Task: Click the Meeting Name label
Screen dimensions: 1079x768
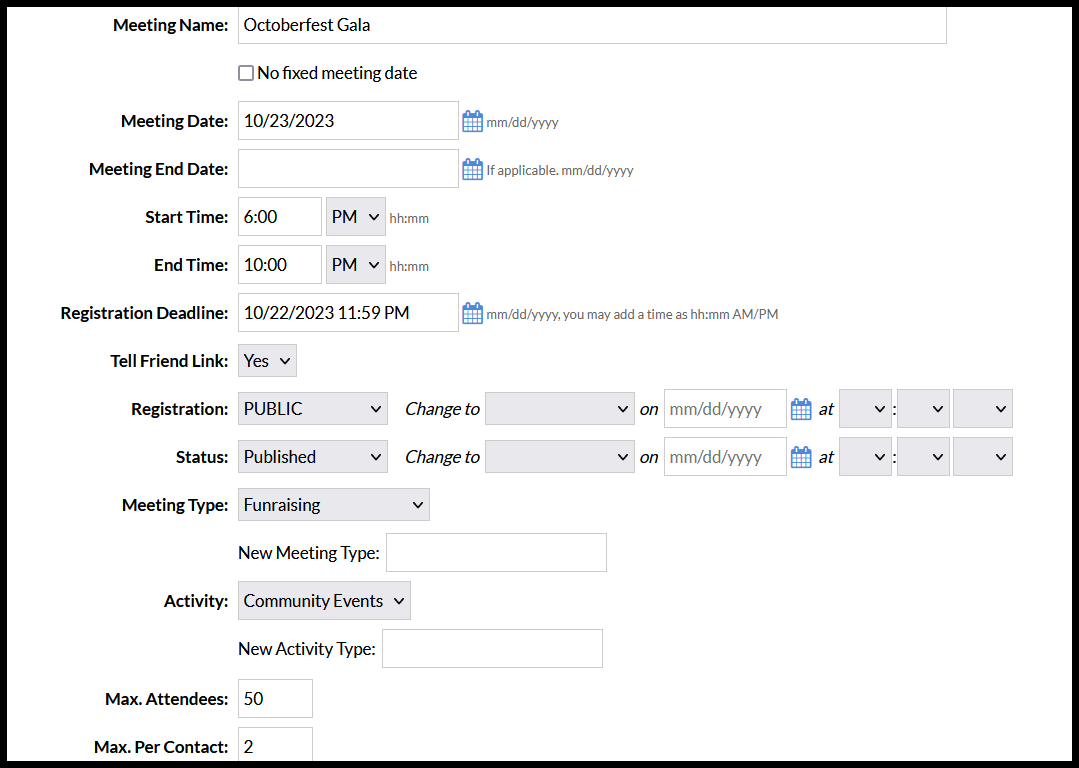Action: pos(171,25)
